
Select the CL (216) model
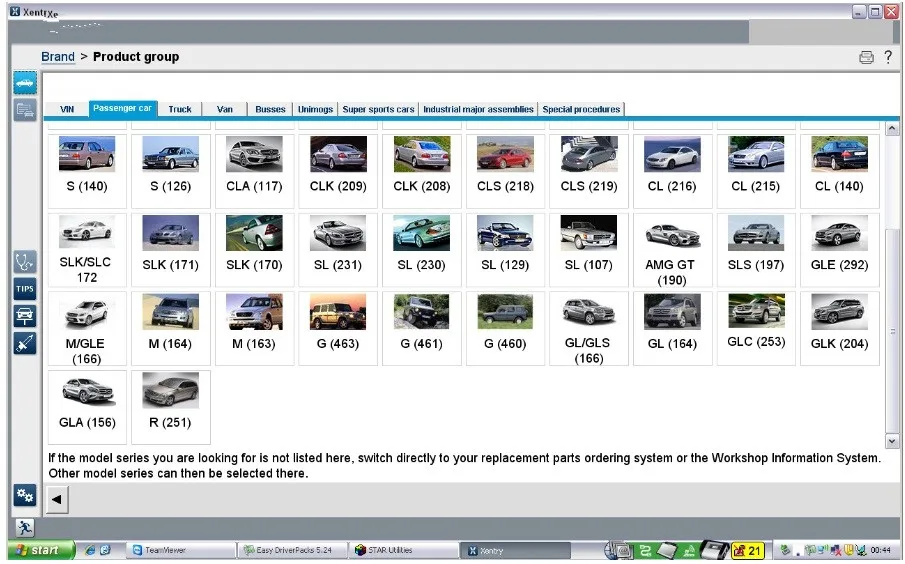pyautogui.click(x=672, y=171)
